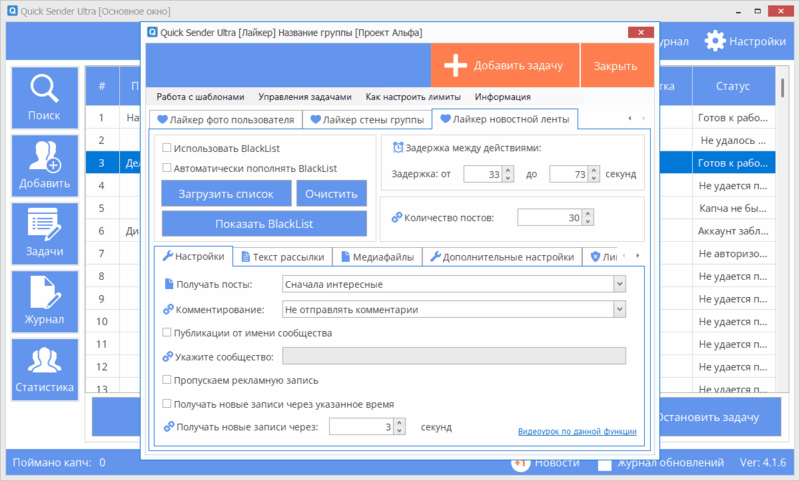Check Пропускаем рекламную запись option
The height and width of the screenshot is (481, 800).
167,380
